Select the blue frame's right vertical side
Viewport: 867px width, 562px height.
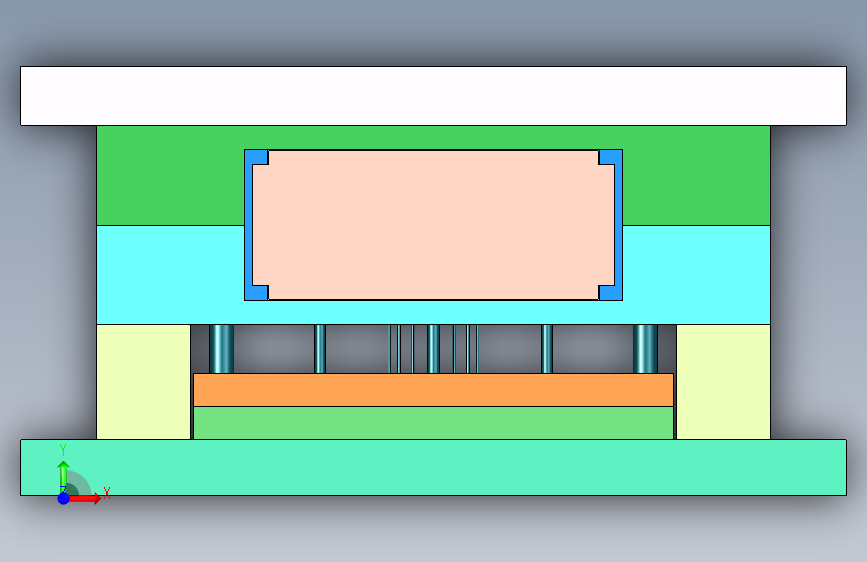pyautogui.click(x=618, y=225)
